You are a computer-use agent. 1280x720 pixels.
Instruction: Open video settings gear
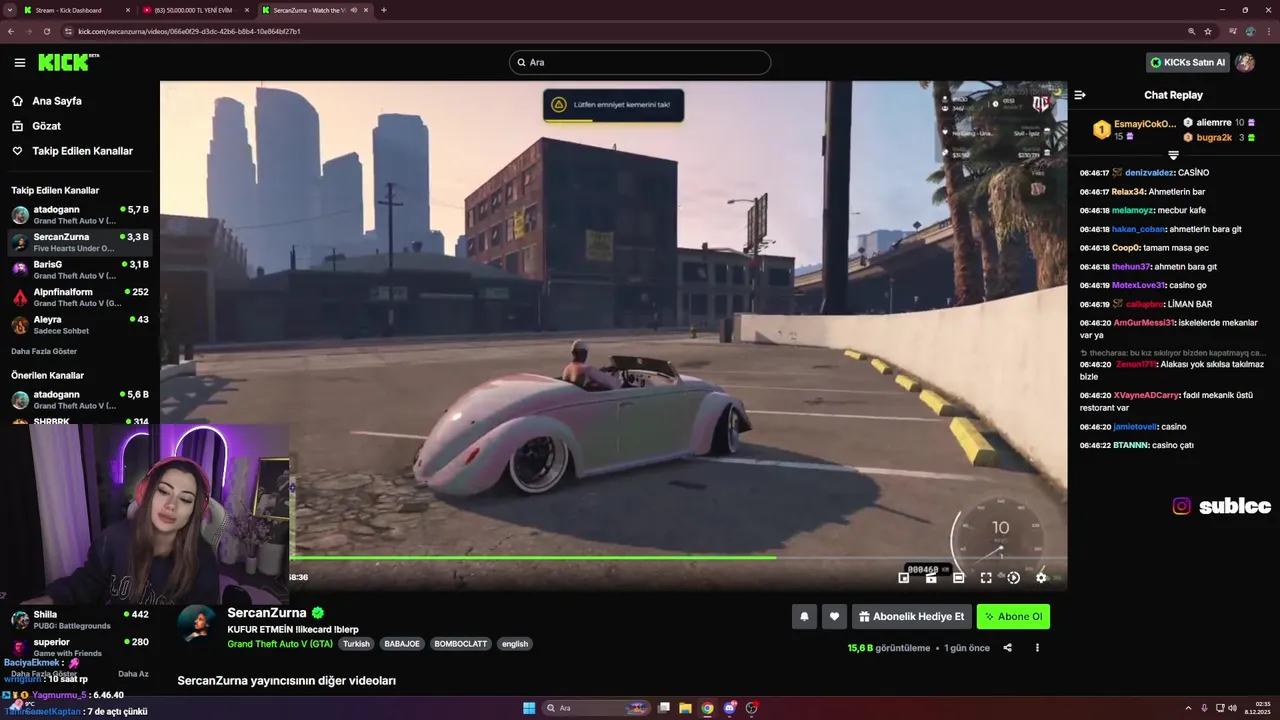1041,578
